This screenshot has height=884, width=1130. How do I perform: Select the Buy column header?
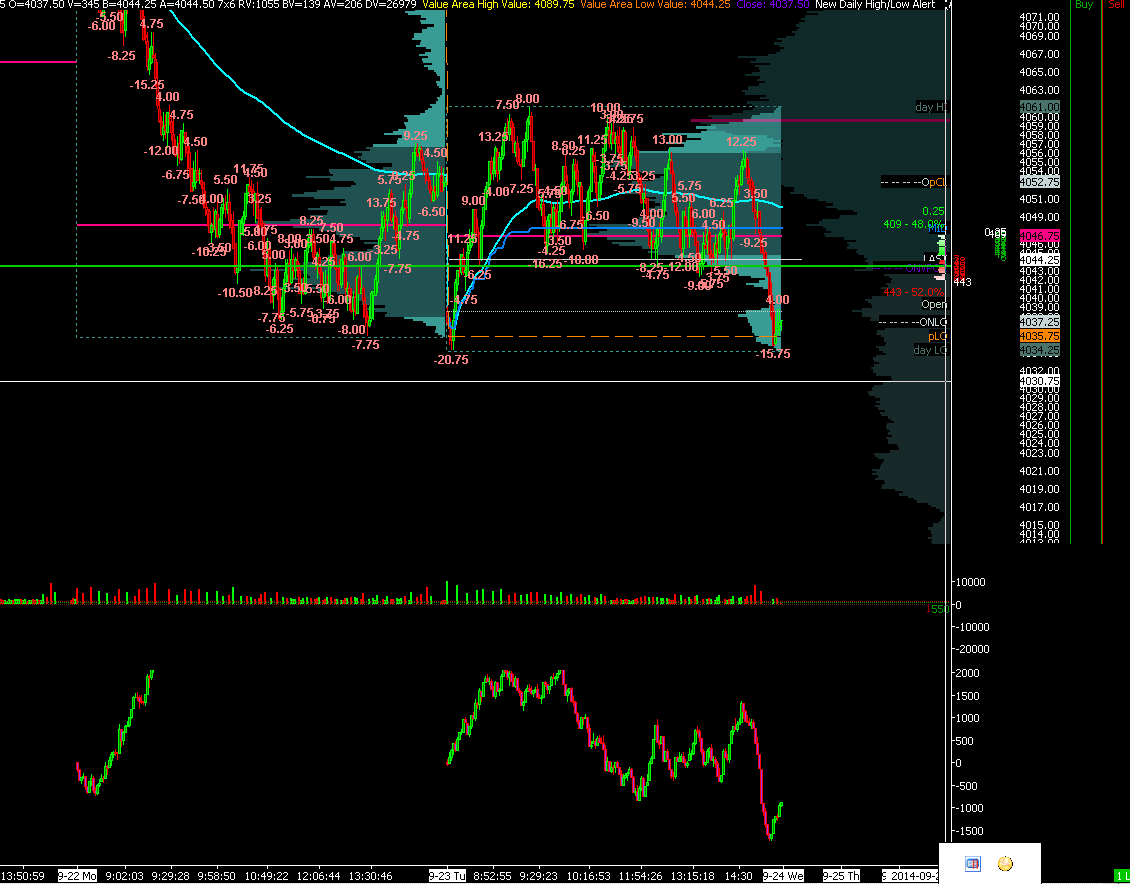click(1083, 4)
